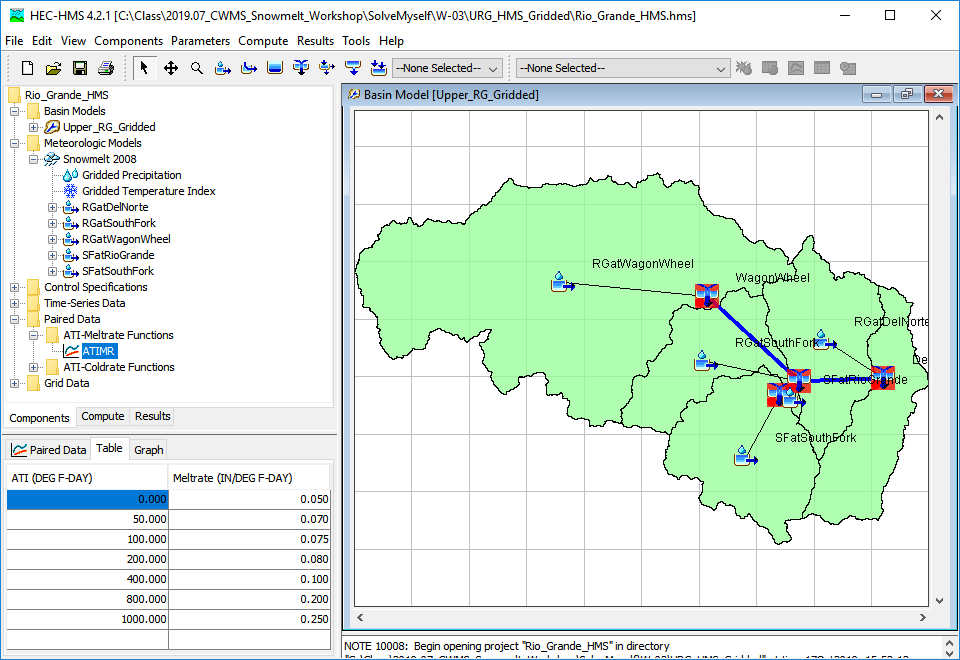Image resolution: width=960 pixels, height=660 pixels.
Task: Switch to the Results tab below the tree
Action: tap(152, 416)
